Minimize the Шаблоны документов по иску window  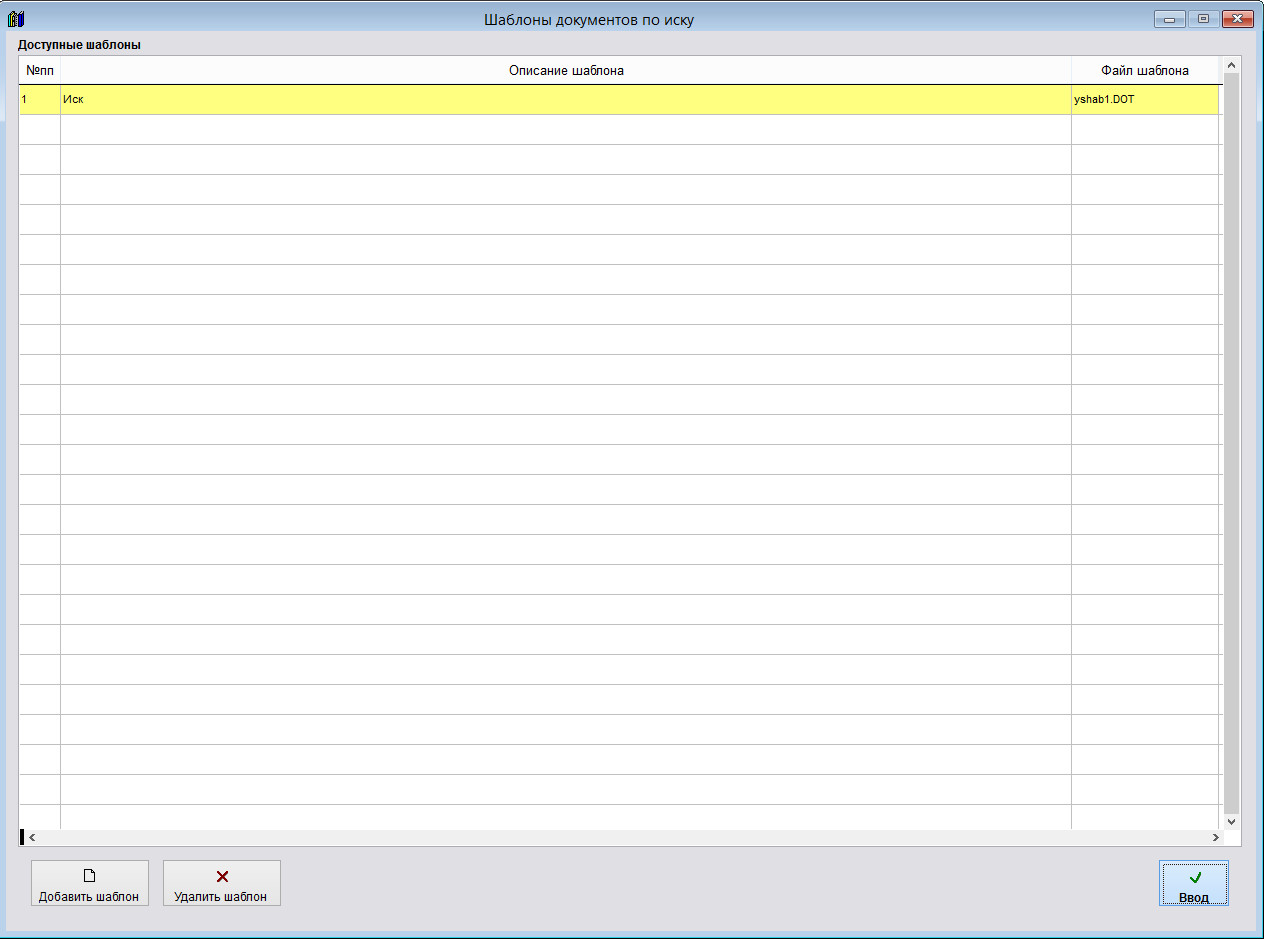pos(1169,18)
